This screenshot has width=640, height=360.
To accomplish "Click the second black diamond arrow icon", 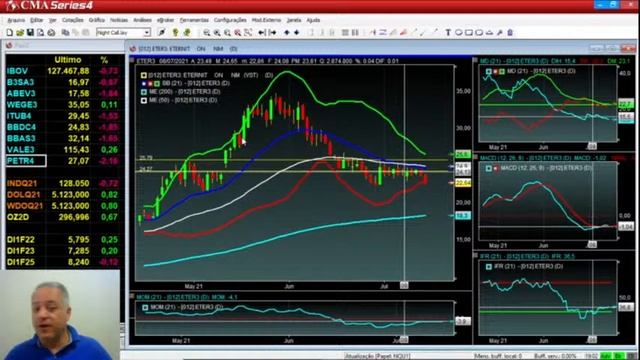I will (297, 33).
